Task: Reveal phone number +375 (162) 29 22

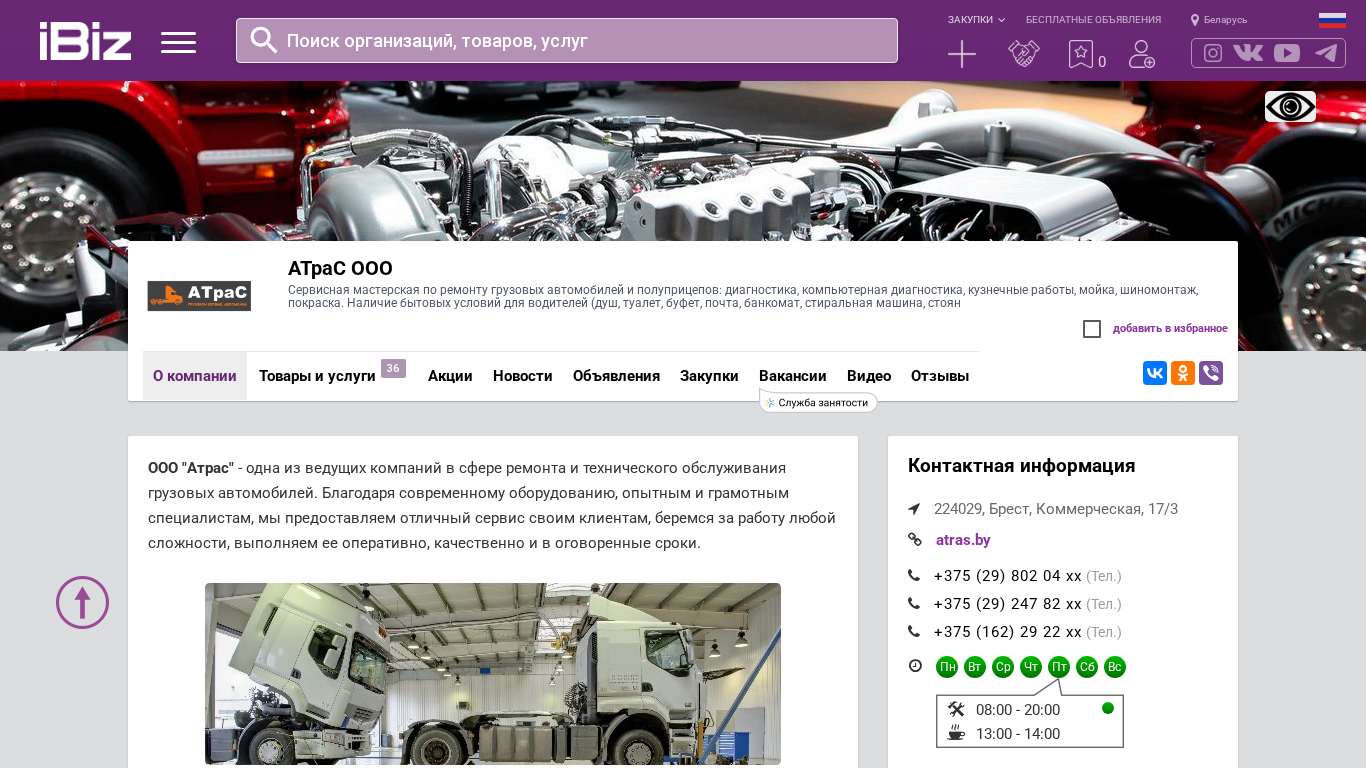Action: 1008,632
